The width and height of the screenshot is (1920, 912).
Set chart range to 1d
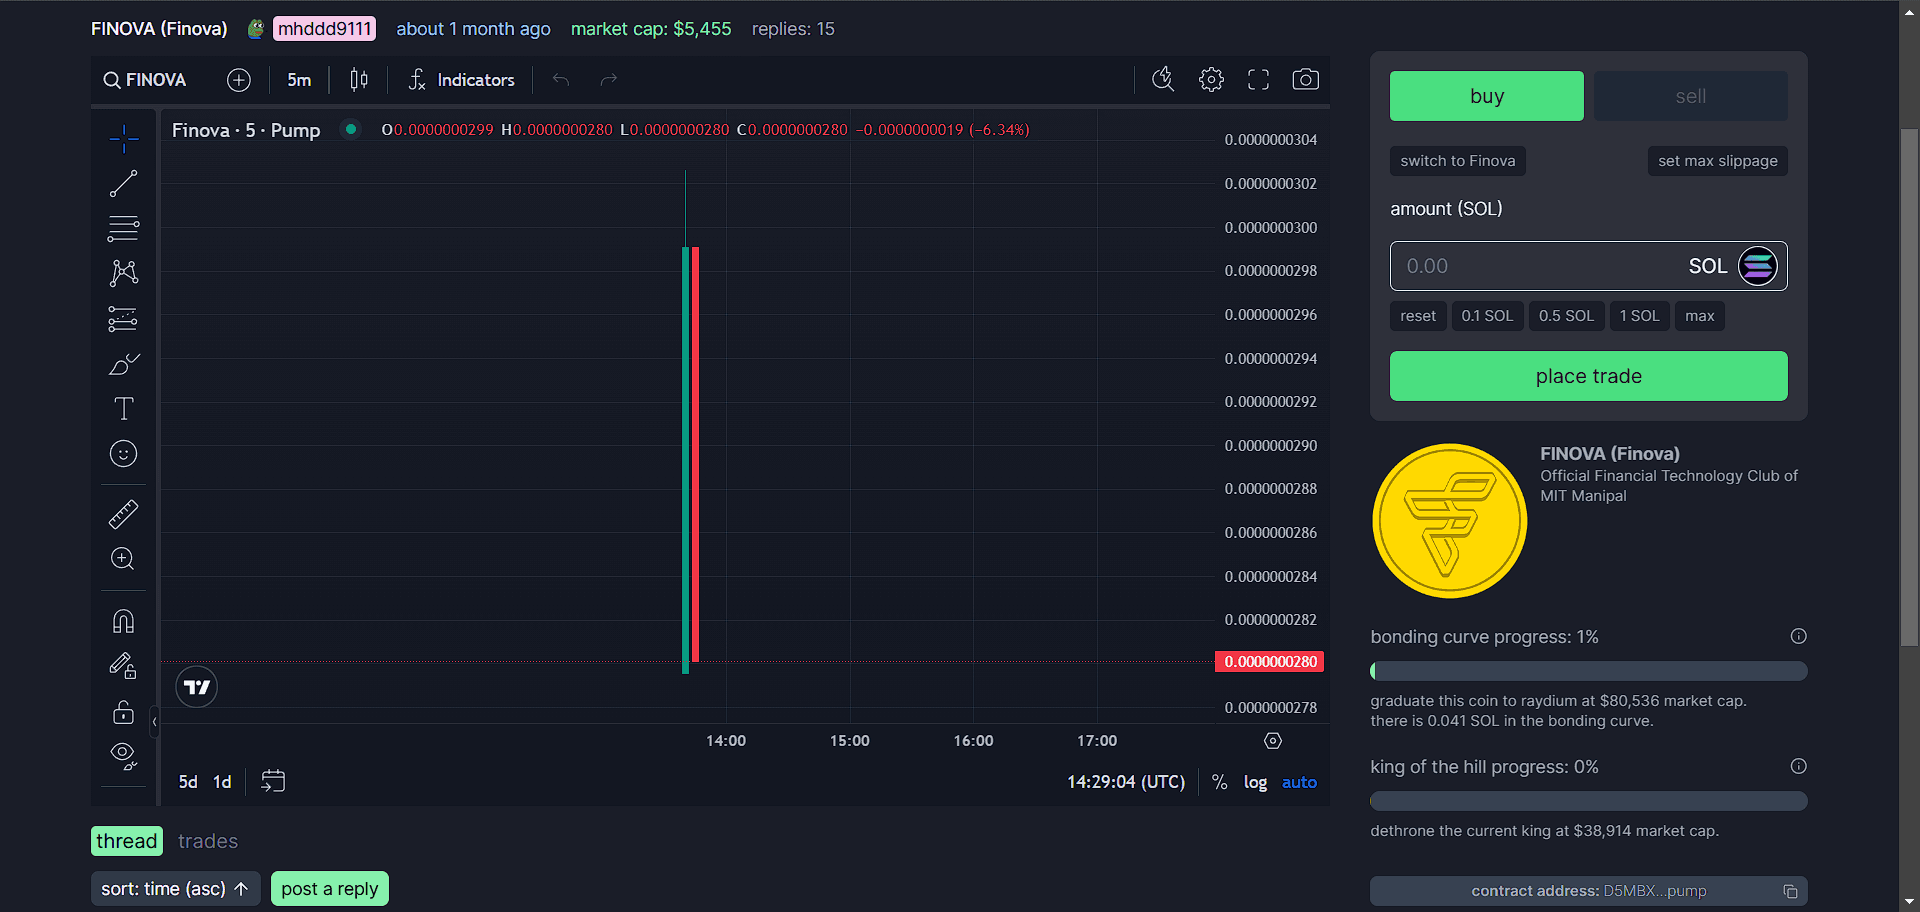point(222,782)
